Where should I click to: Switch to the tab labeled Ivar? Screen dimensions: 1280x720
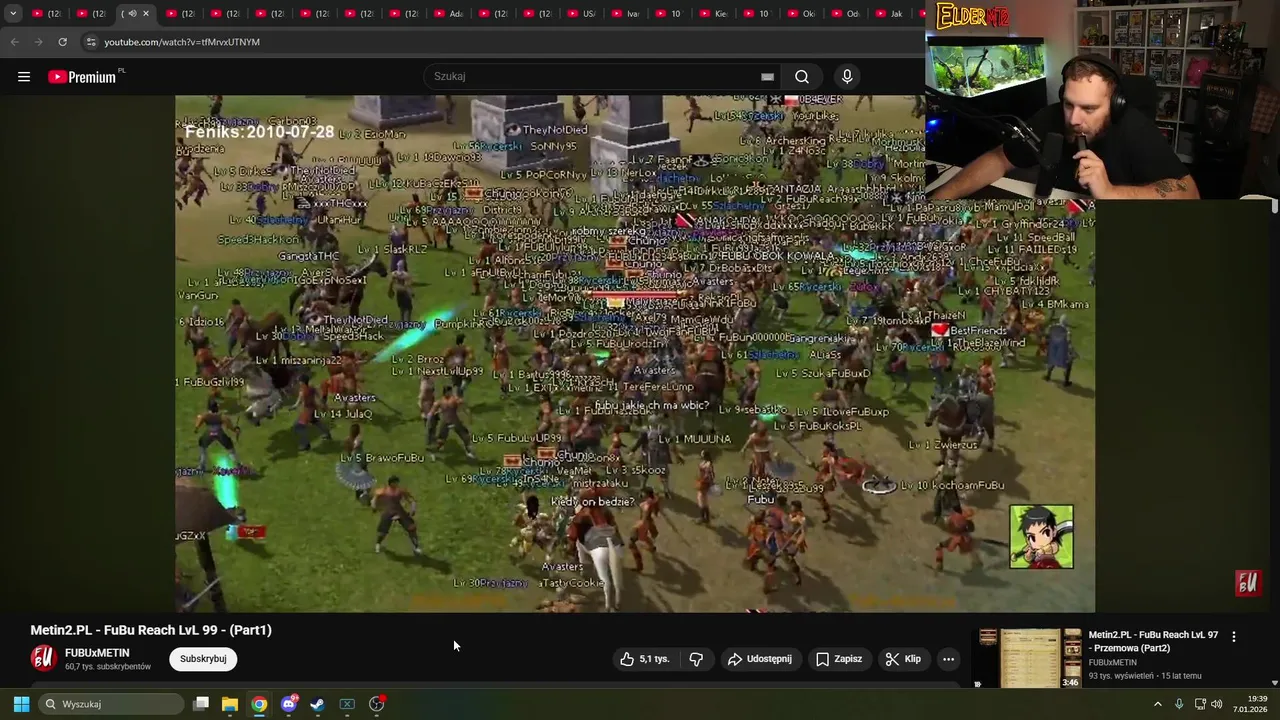click(x=624, y=14)
